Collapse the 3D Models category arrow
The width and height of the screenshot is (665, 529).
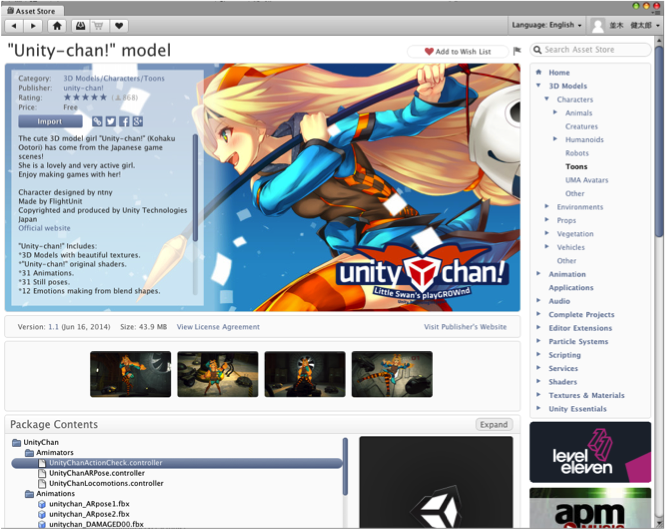click(539, 86)
